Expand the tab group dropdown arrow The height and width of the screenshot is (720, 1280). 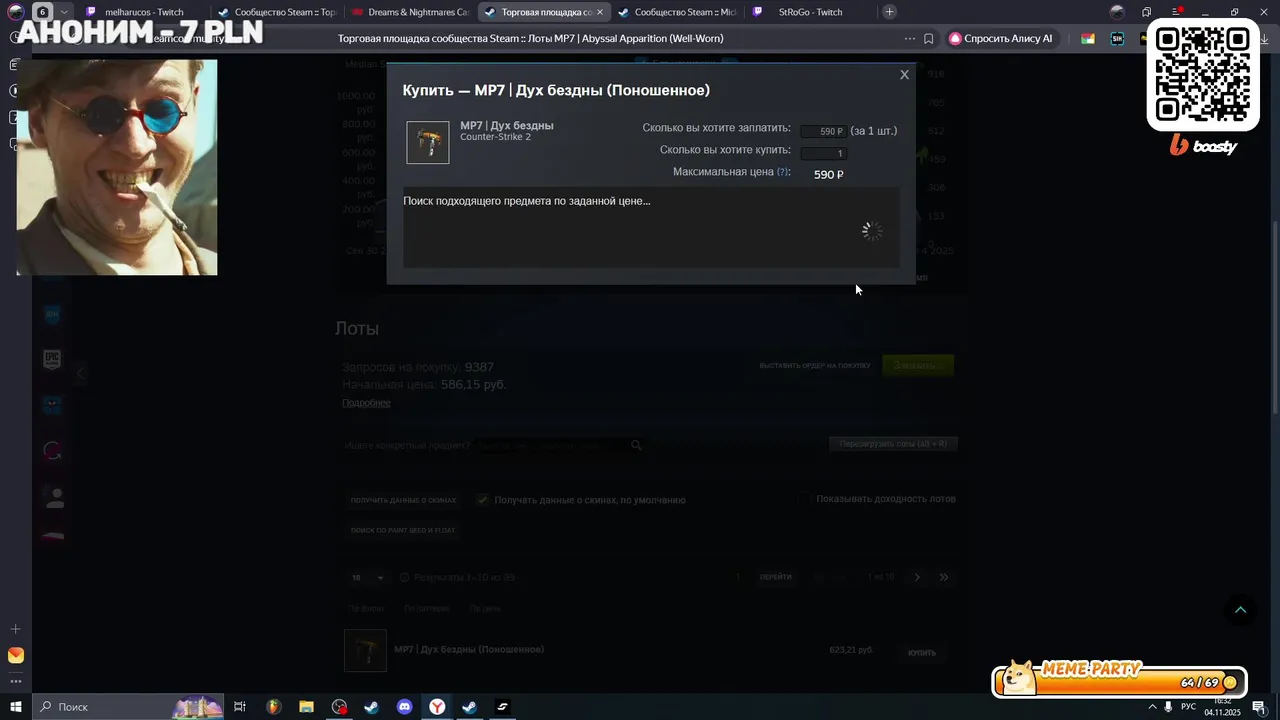coord(63,12)
